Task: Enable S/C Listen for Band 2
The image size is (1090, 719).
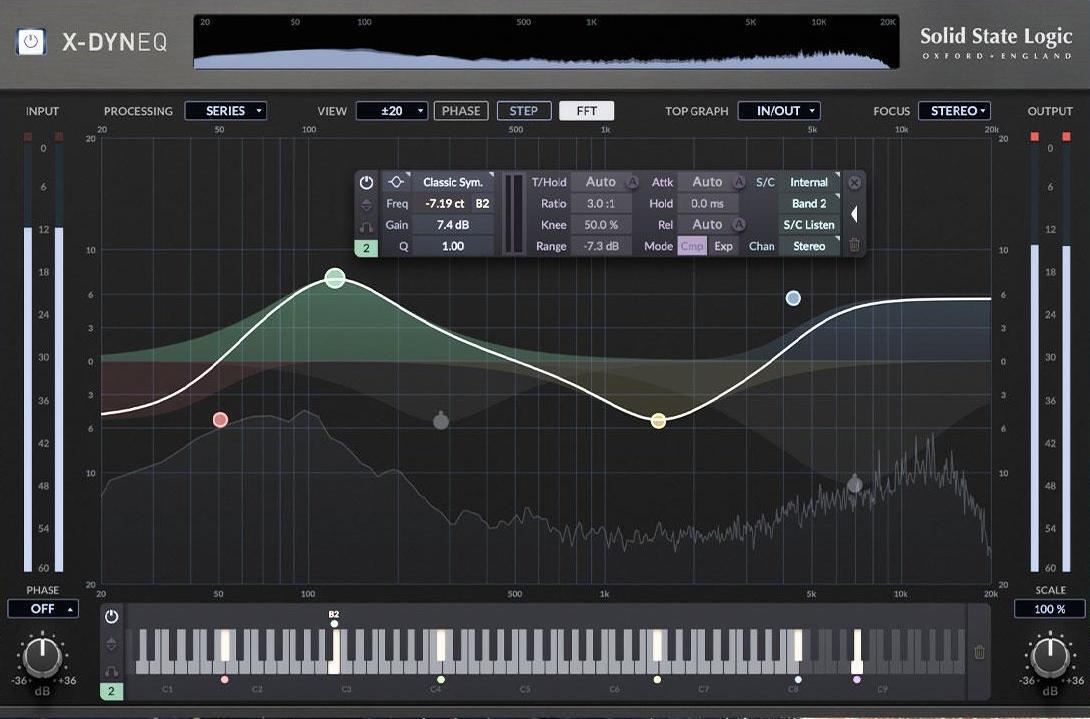Action: coord(809,224)
